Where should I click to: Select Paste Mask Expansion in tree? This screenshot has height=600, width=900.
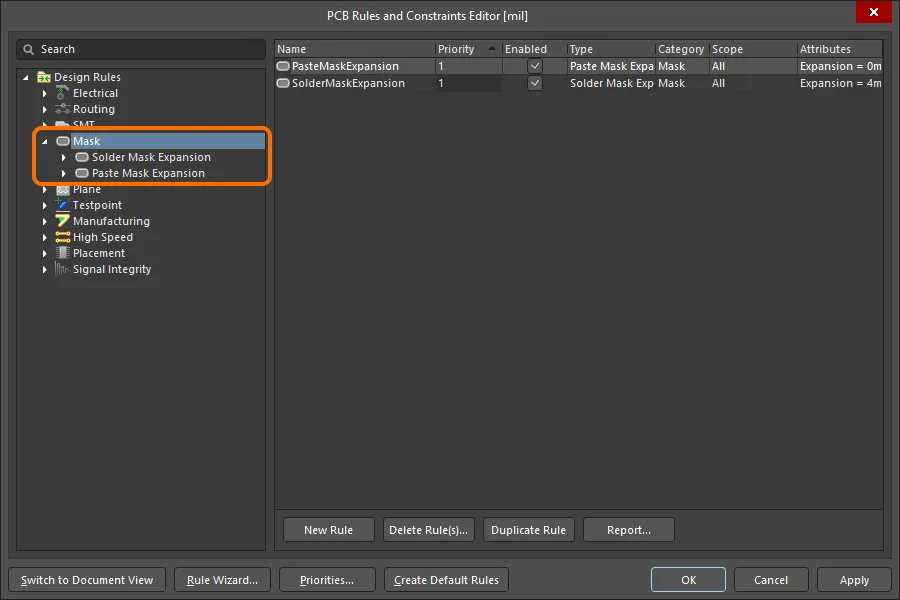click(148, 173)
